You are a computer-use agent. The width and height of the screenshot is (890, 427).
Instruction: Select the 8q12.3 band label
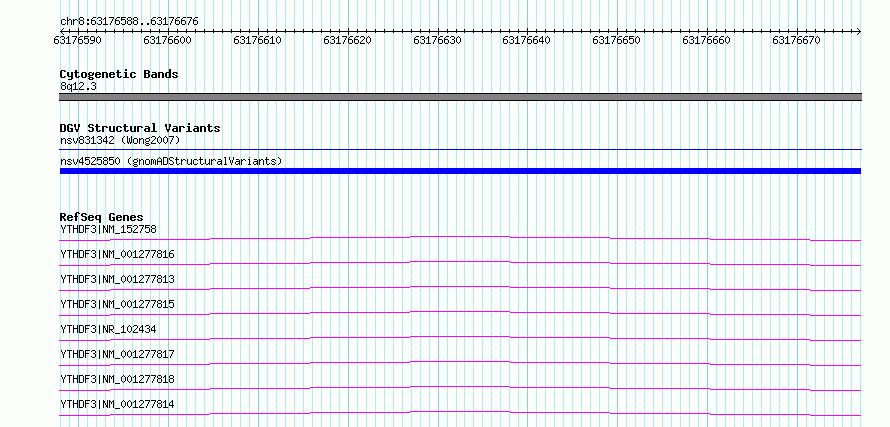(x=78, y=86)
